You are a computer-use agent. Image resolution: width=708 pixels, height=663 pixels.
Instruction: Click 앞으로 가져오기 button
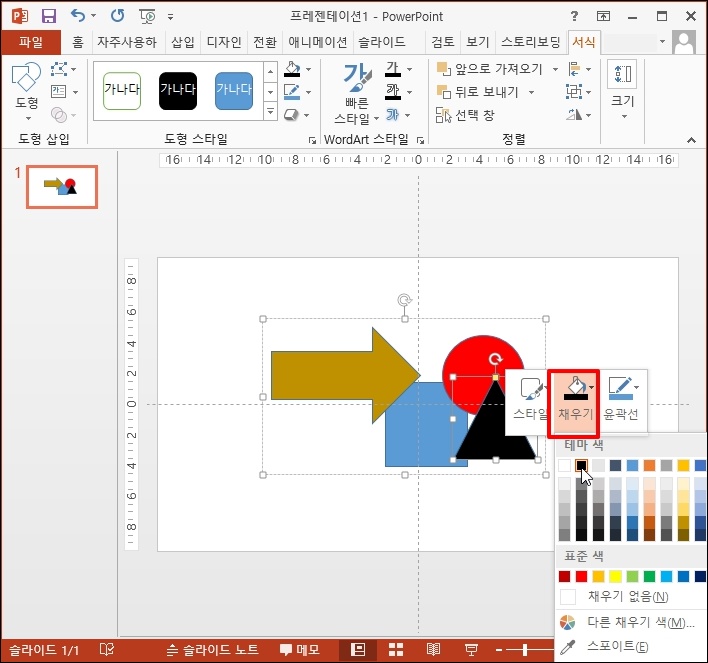[x=489, y=69]
